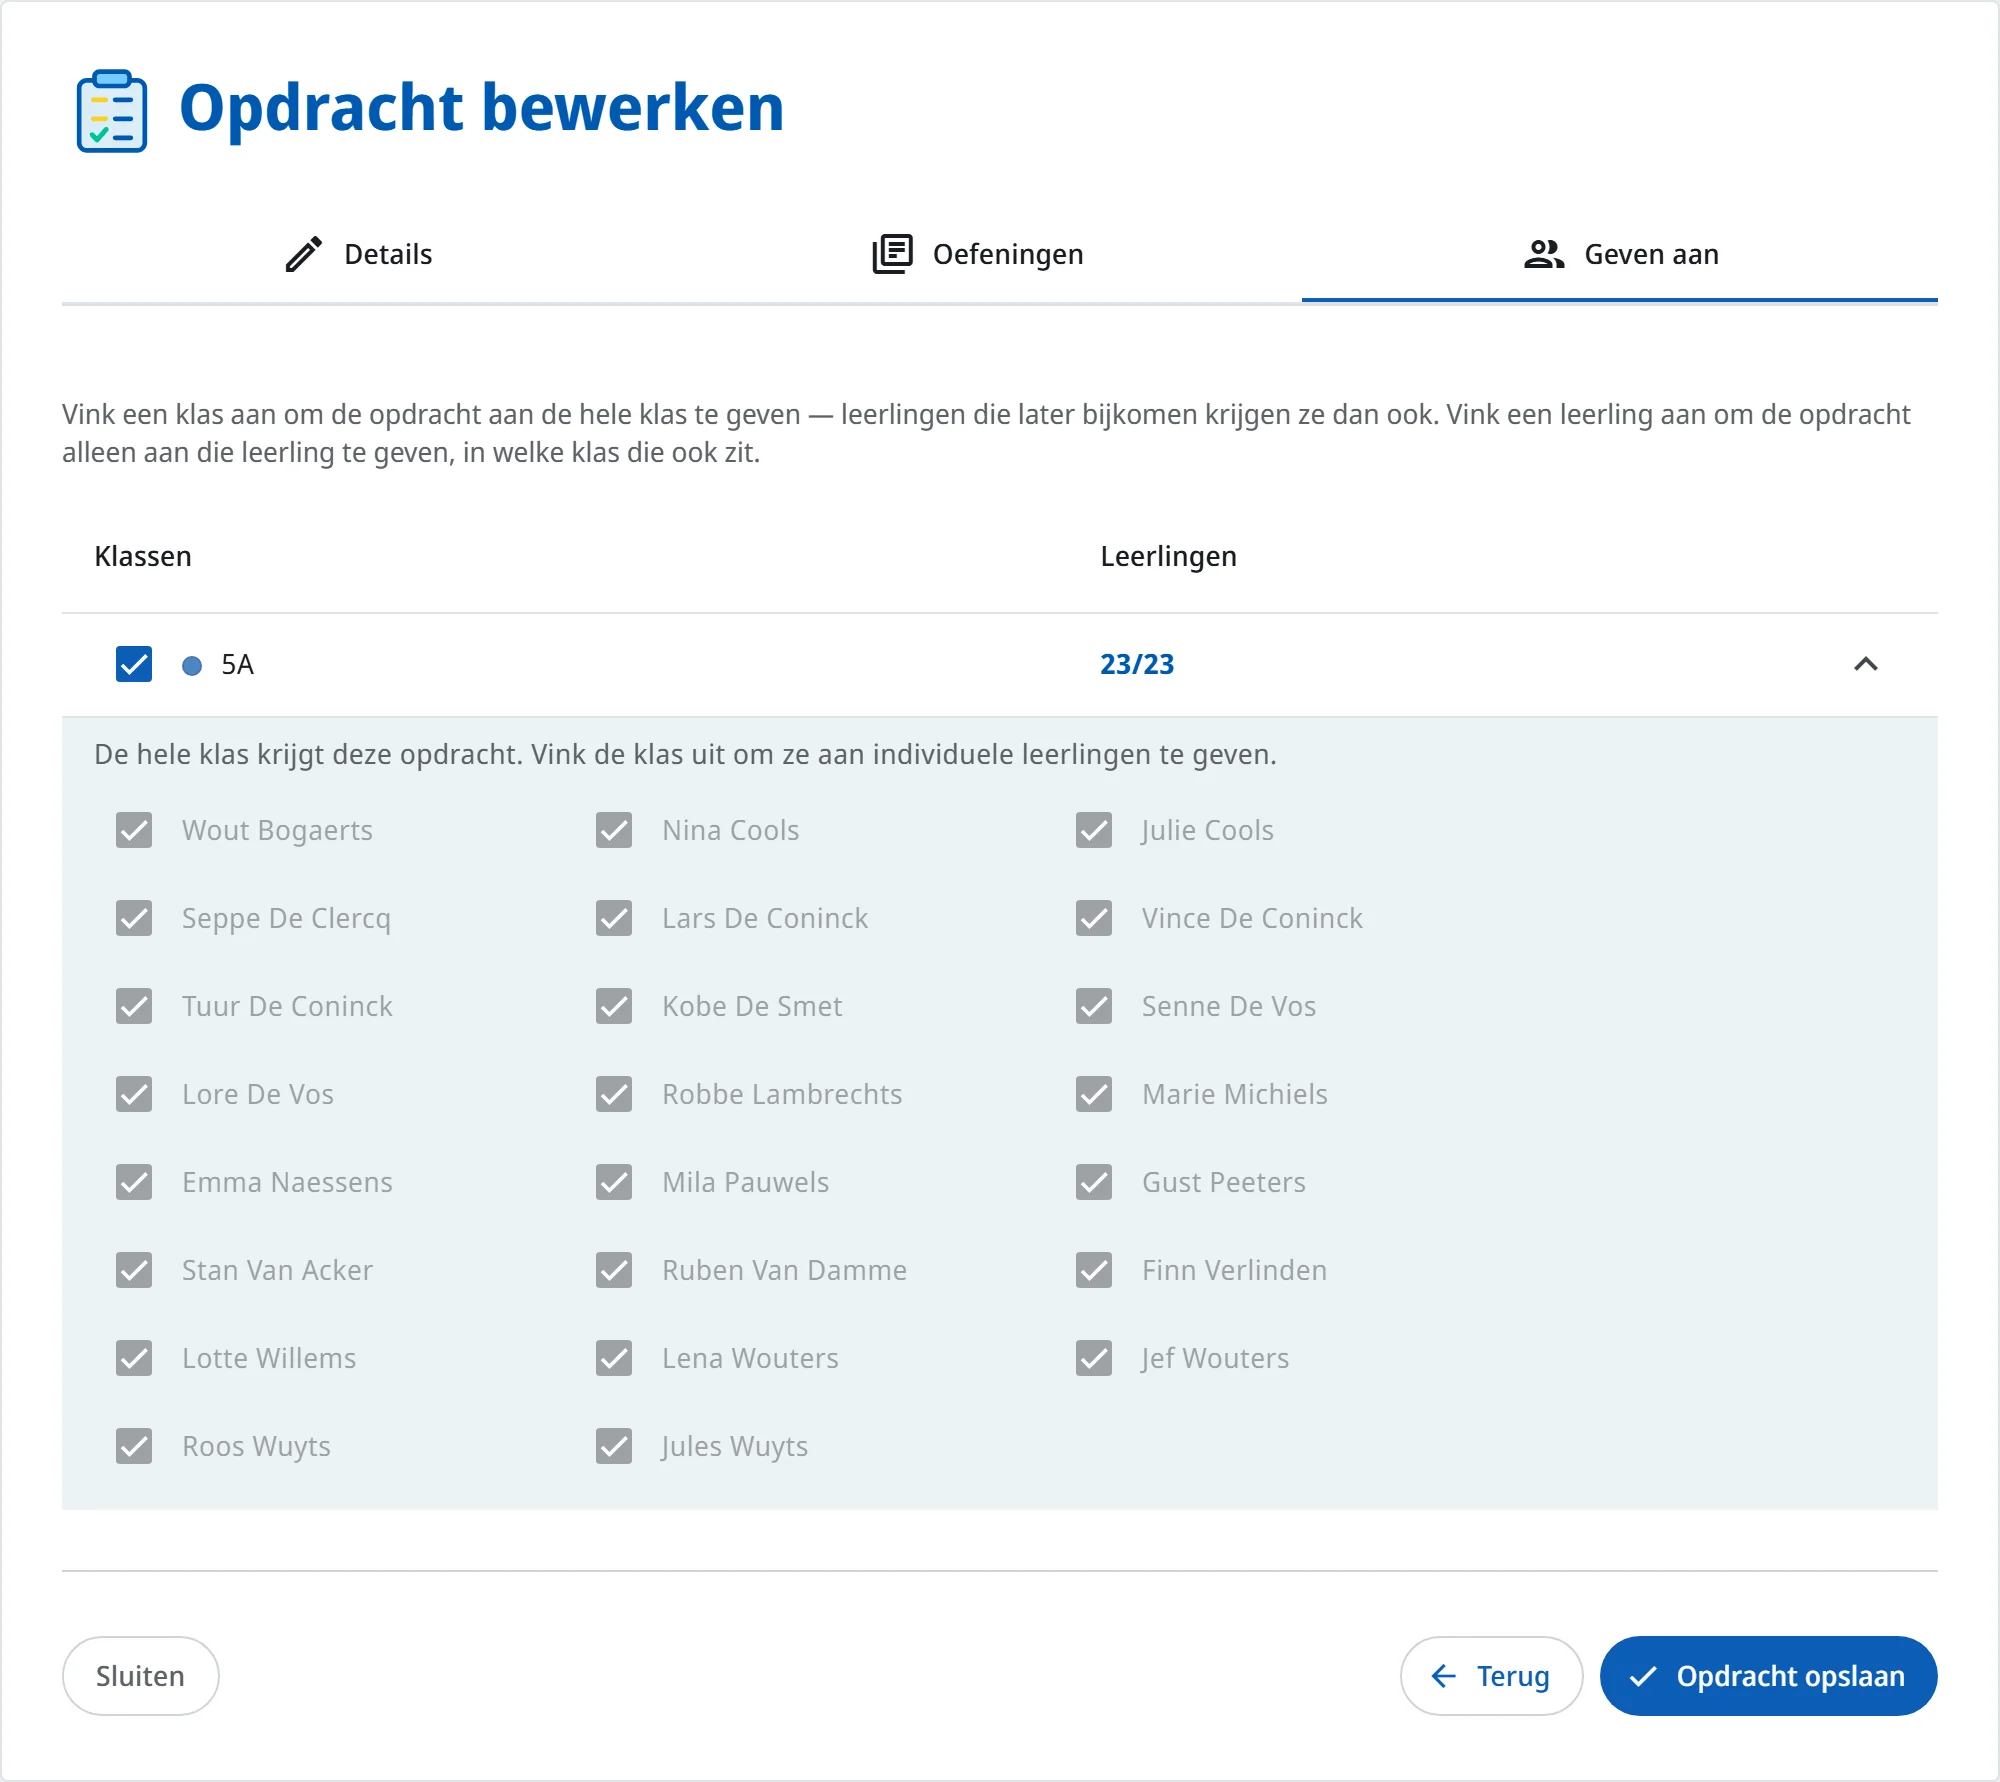
Task: Select the Geven aan tab
Action: click(x=1620, y=254)
